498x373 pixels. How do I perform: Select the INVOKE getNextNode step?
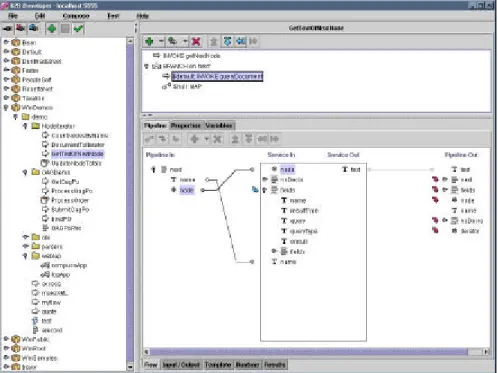(x=192, y=56)
